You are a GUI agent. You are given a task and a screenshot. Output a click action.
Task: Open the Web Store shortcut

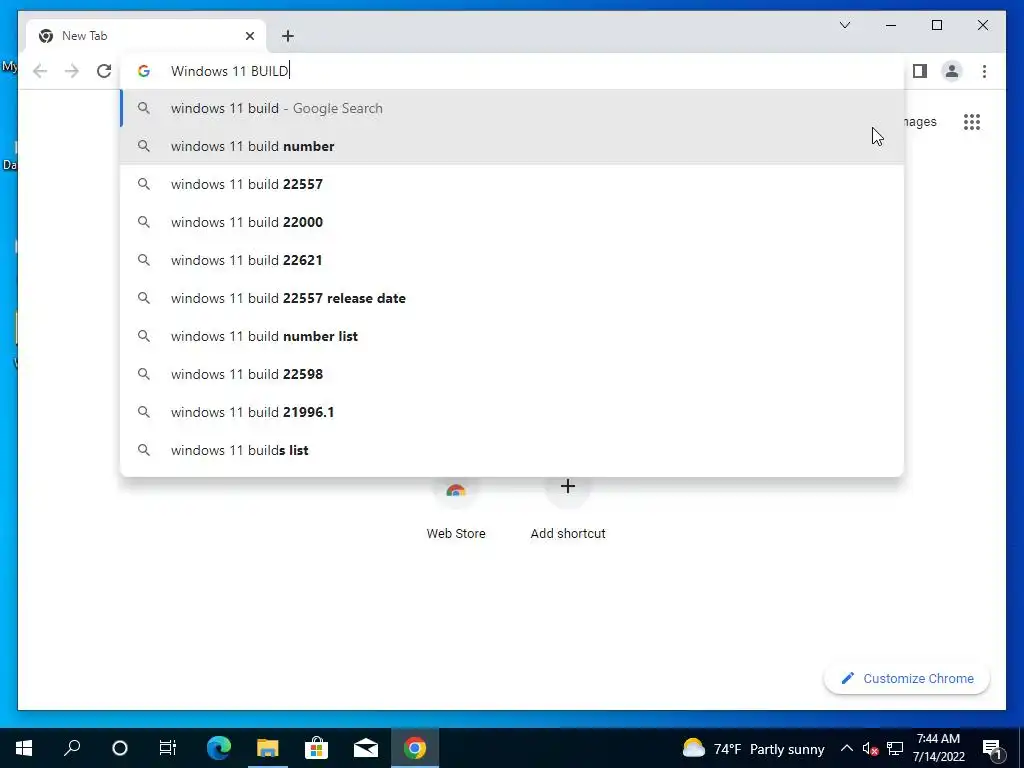click(456, 511)
